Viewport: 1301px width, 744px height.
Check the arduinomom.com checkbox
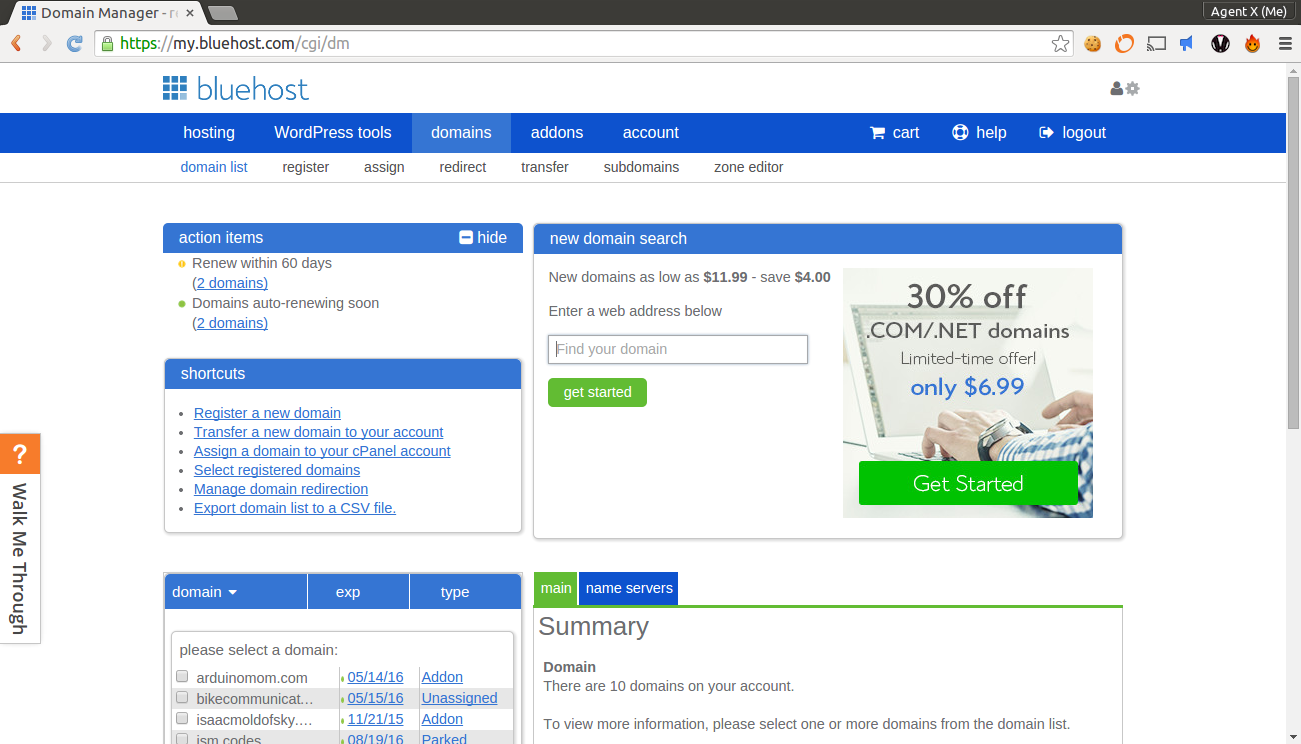[x=182, y=677]
